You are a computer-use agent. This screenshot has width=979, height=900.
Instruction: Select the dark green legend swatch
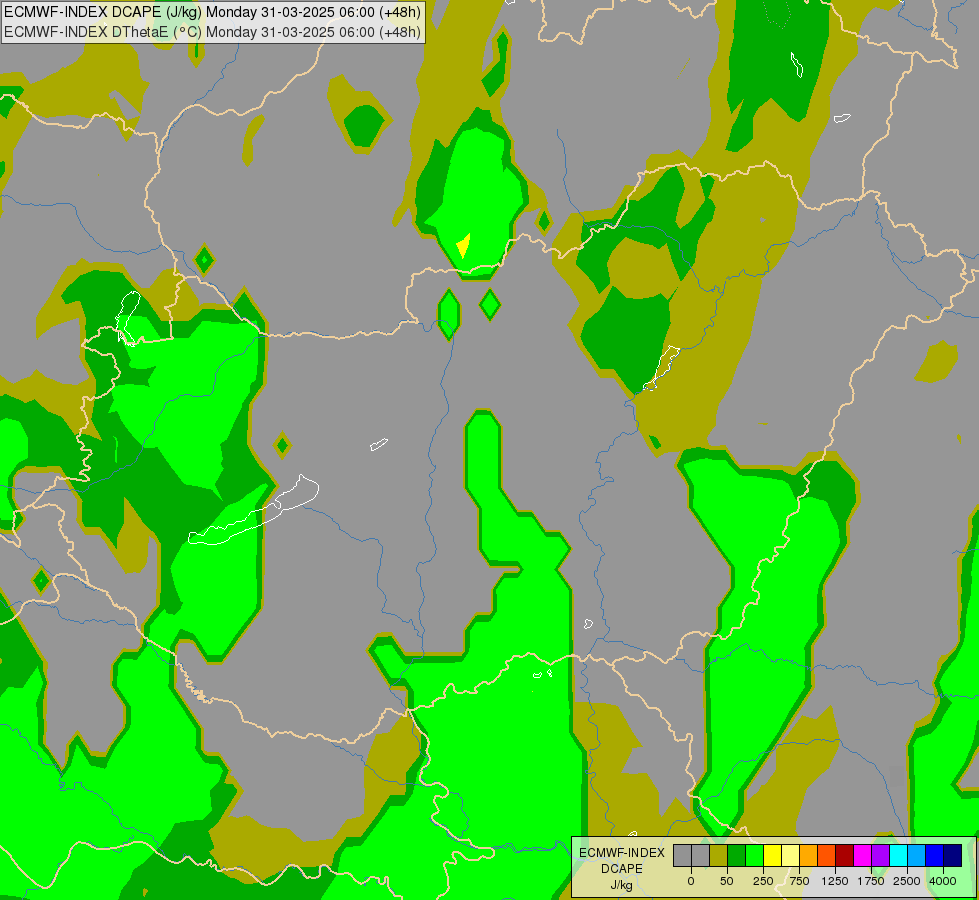(736, 855)
